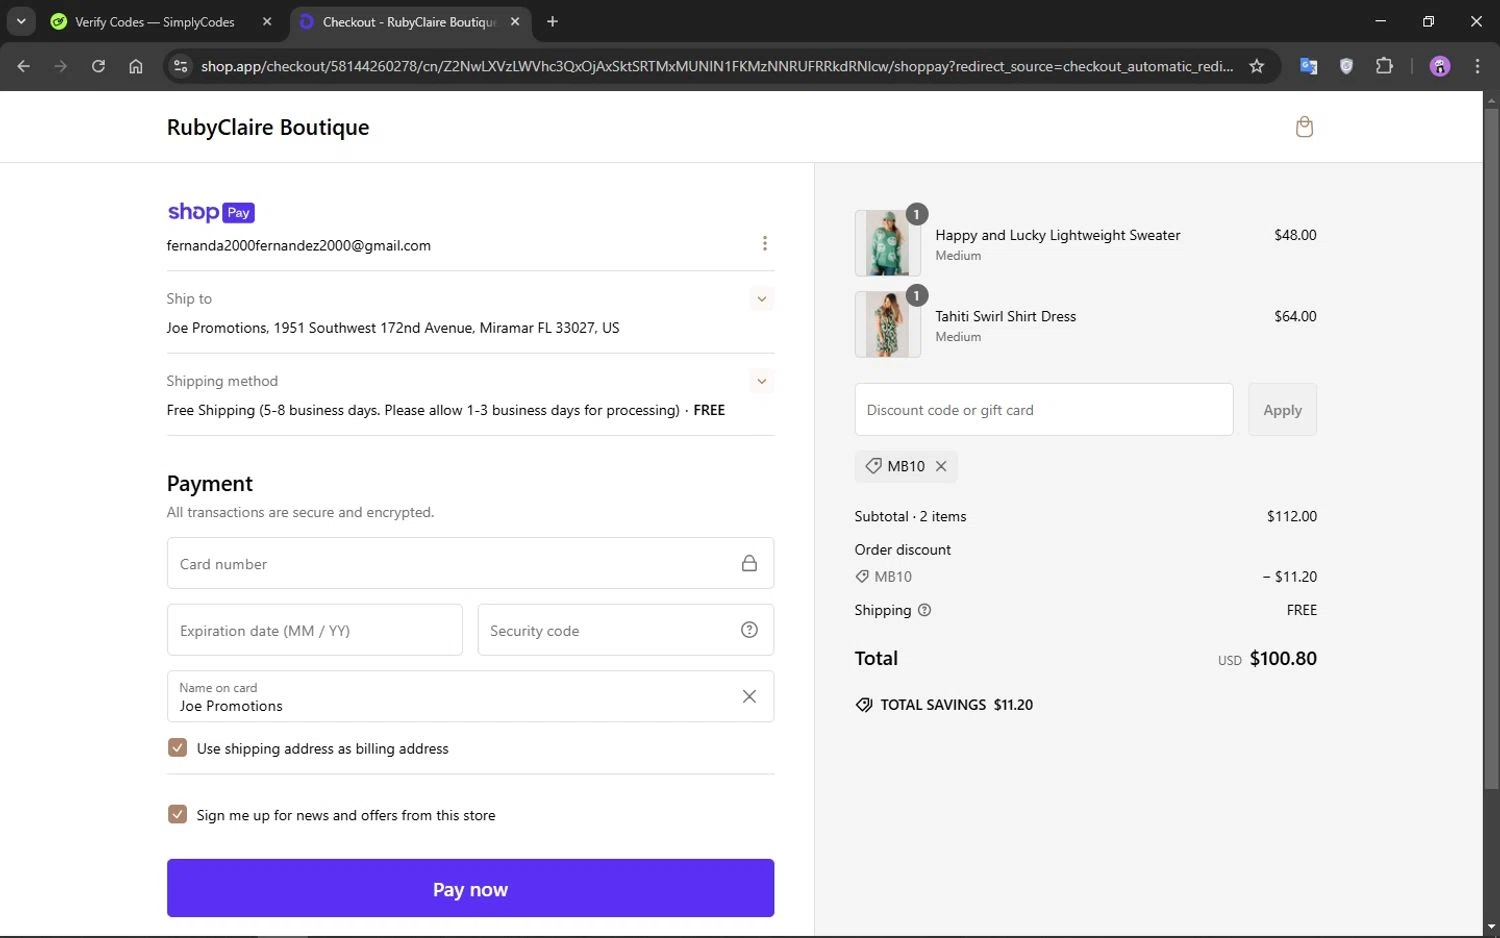Click the Pay now button
This screenshot has width=1500, height=938.
point(470,888)
